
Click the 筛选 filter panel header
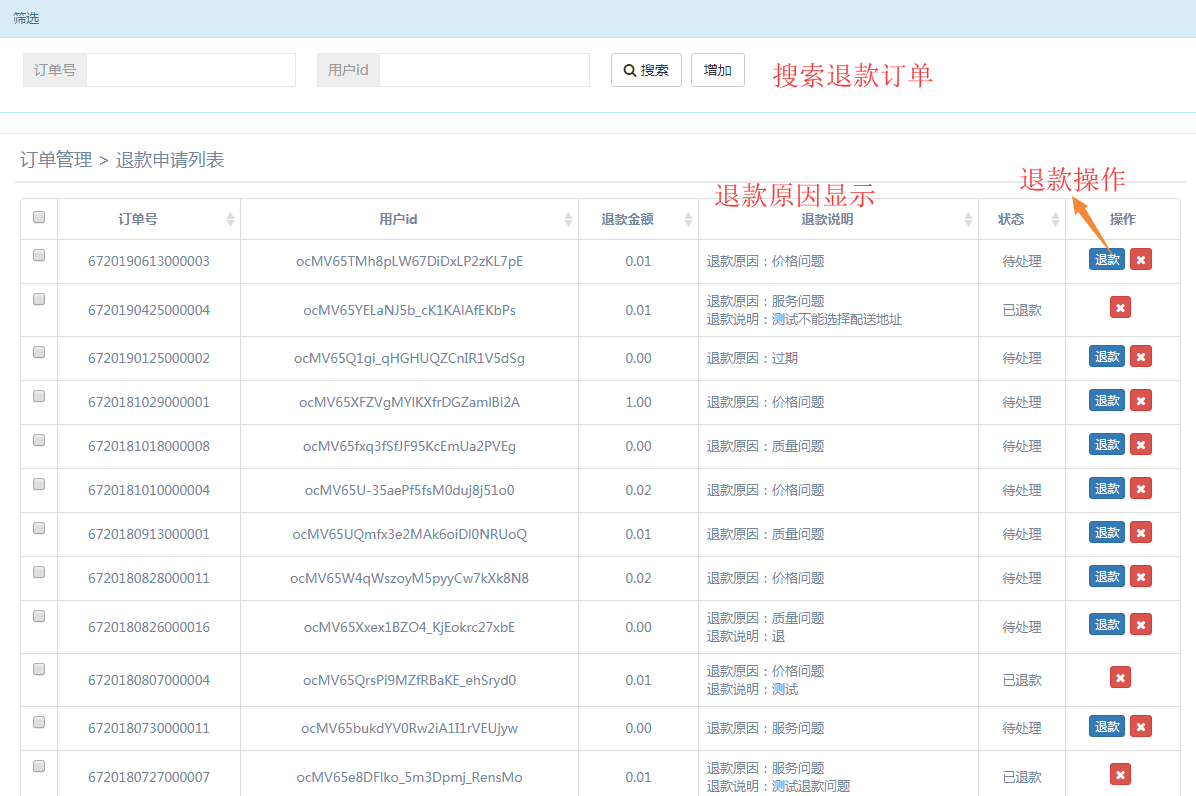point(598,18)
